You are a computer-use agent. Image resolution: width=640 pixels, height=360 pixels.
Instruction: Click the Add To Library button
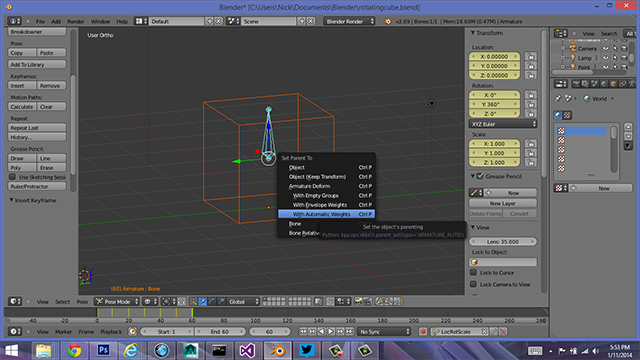click(37, 64)
